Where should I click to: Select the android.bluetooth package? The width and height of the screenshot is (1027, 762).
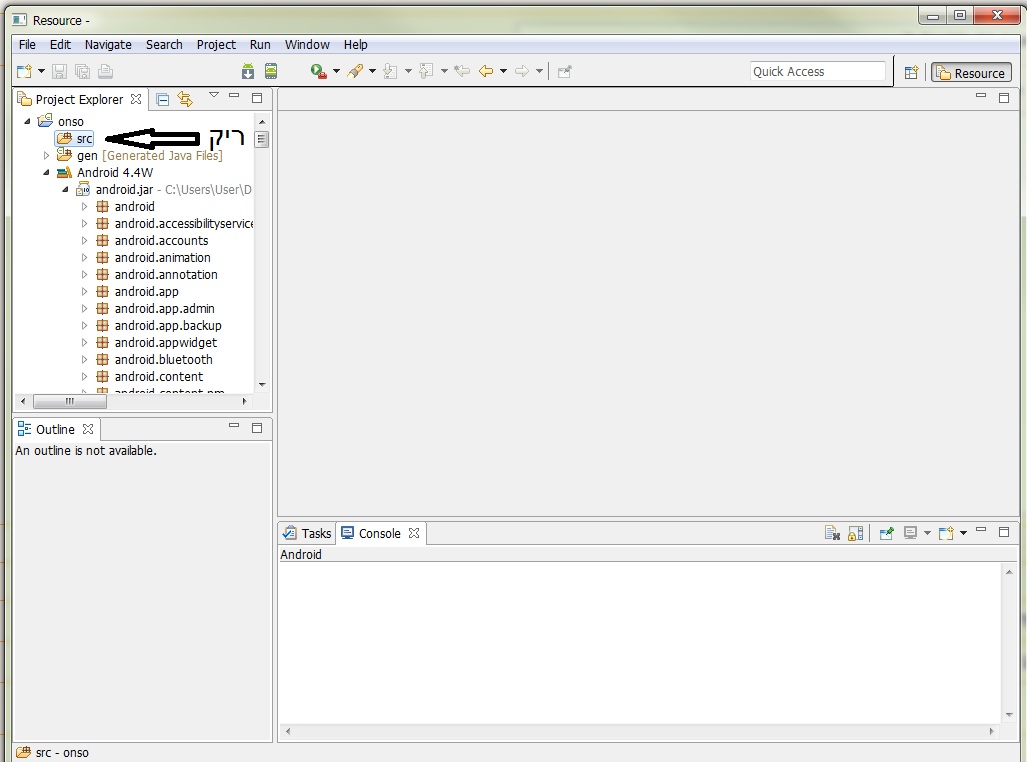tap(163, 359)
